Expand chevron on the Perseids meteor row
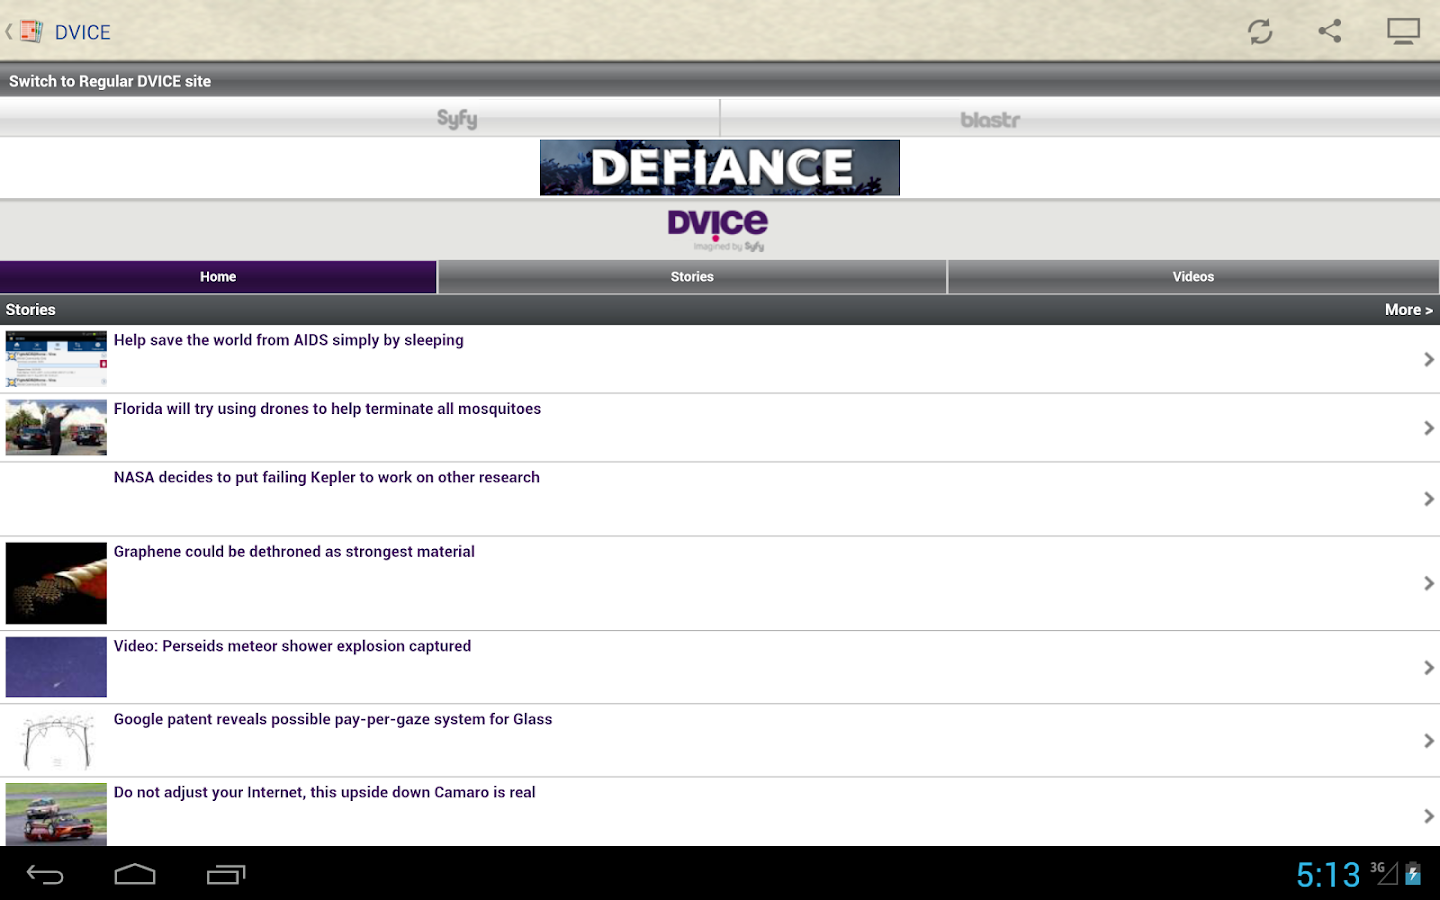This screenshot has width=1440, height=900. 1429,667
